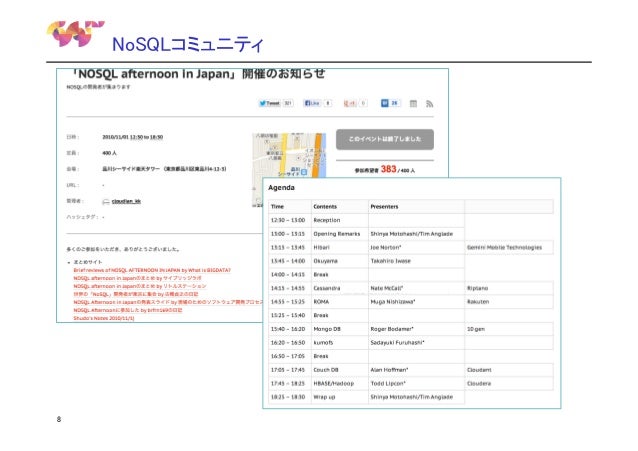Click the Time column header
The image size is (638, 451).
[x=290, y=206]
